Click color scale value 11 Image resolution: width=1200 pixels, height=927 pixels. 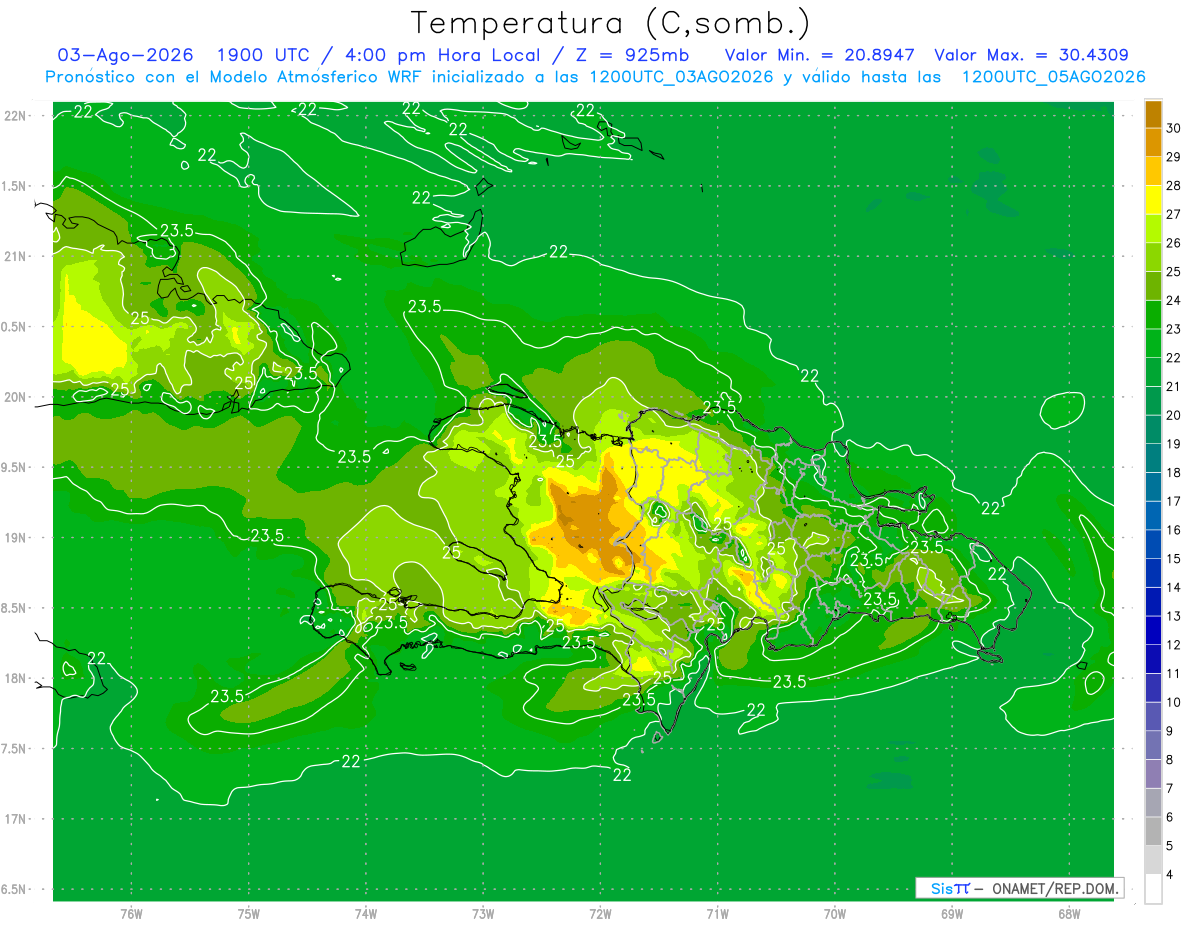pyautogui.click(x=1174, y=674)
